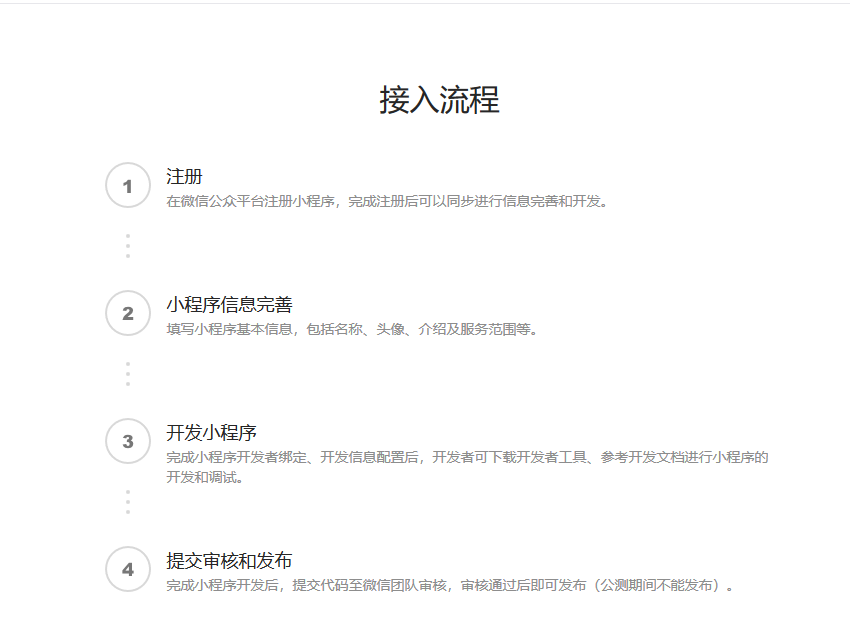The height and width of the screenshot is (627, 850).
Task: Click the 微信公众平台 text in the registration description
Action: pos(224,201)
